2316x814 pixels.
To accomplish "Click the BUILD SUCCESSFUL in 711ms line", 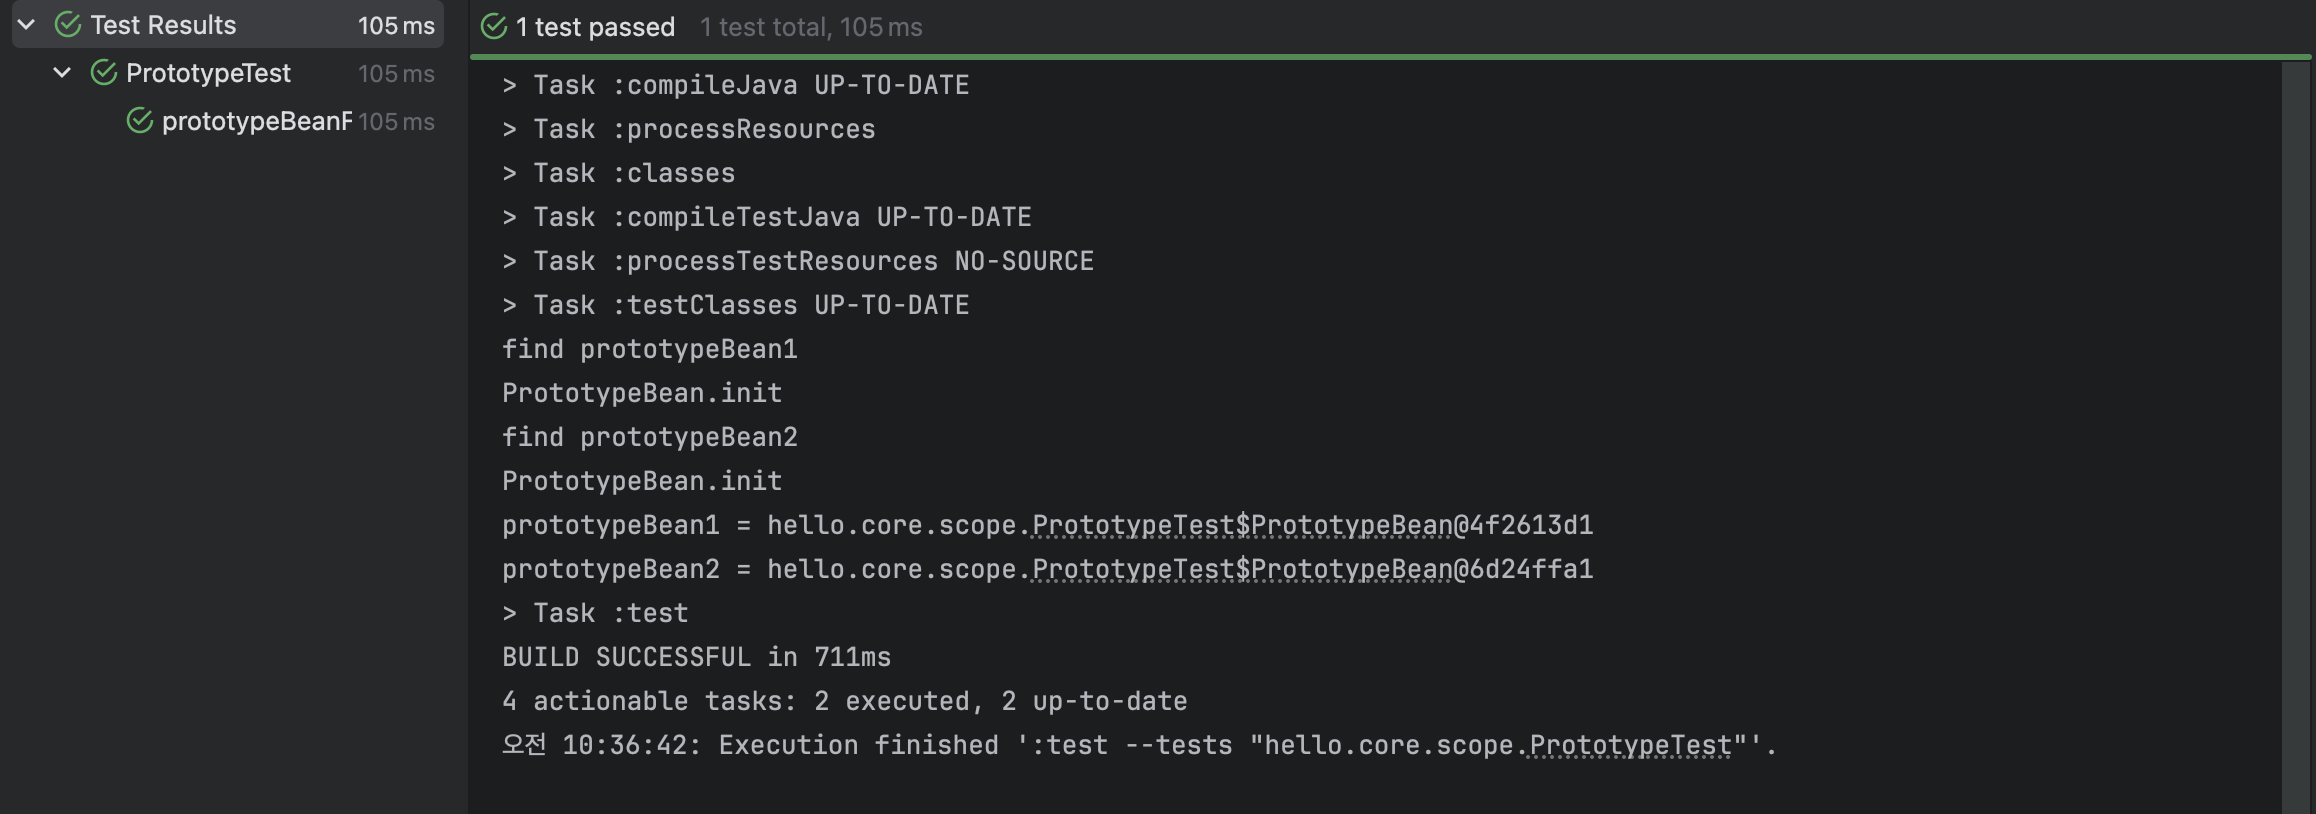I will coord(696,657).
